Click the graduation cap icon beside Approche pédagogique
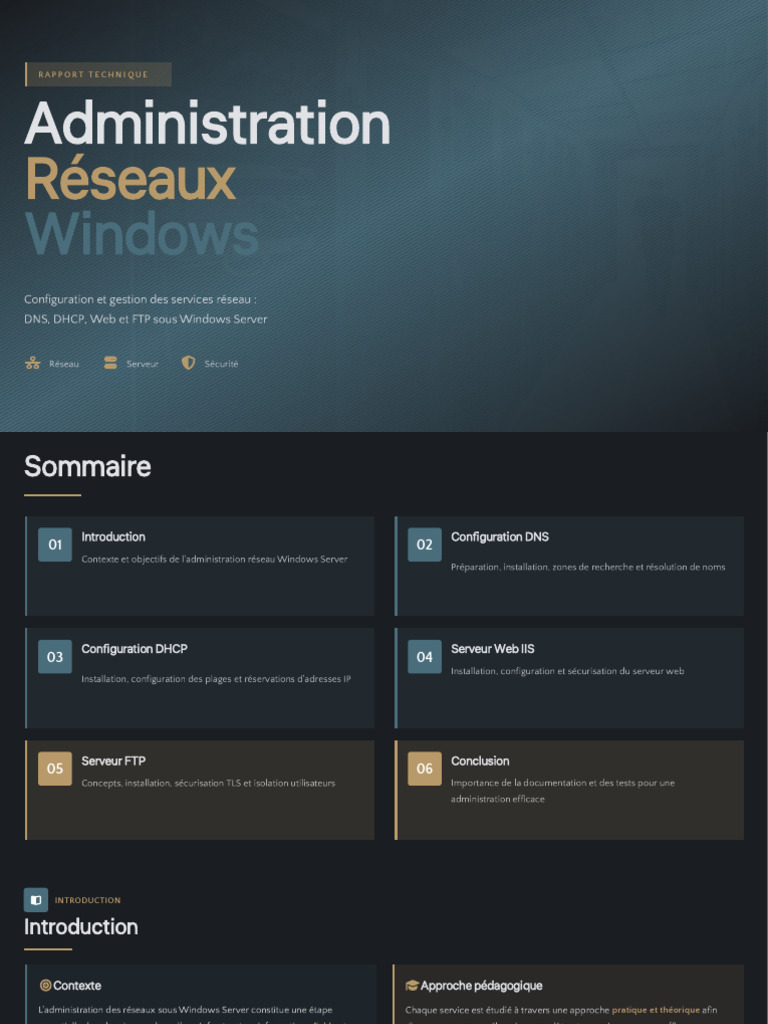Image resolution: width=768 pixels, height=1024 pixels. pos(411,985)
